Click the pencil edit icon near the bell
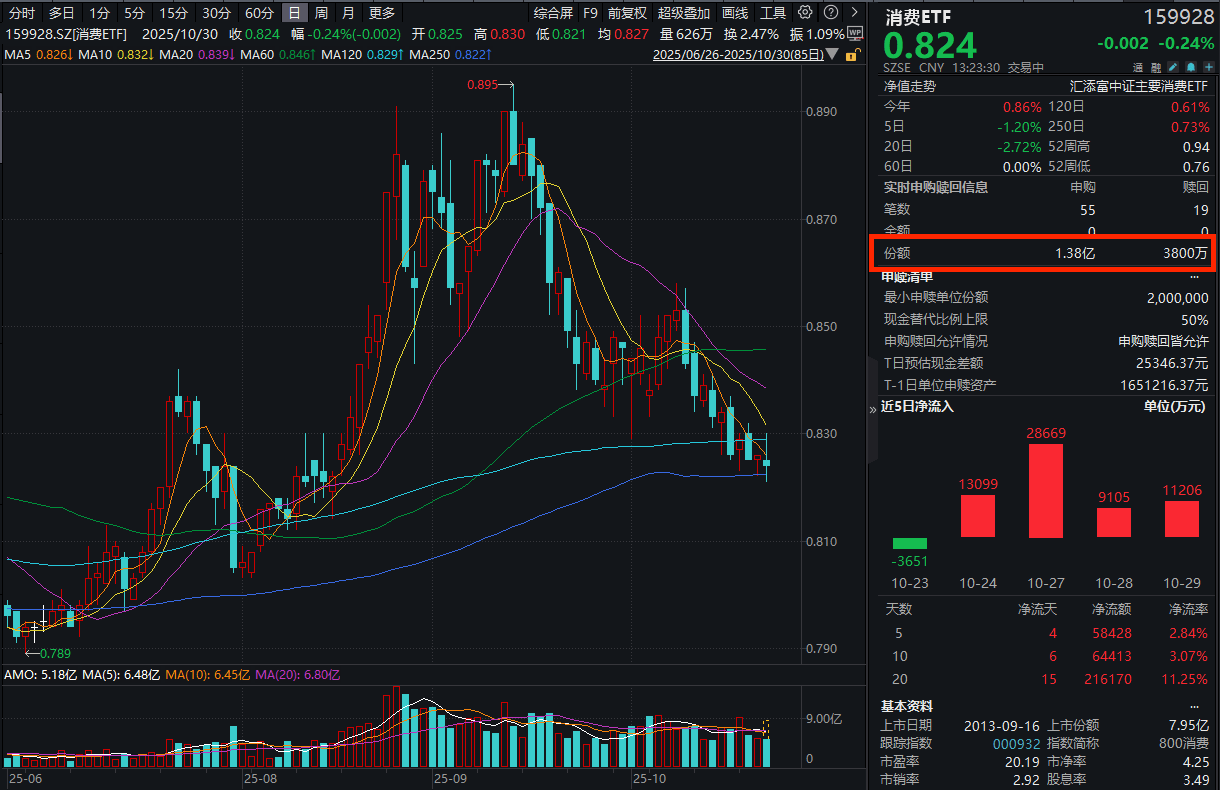1220x790 pixels. click(x=1173, y=67)
